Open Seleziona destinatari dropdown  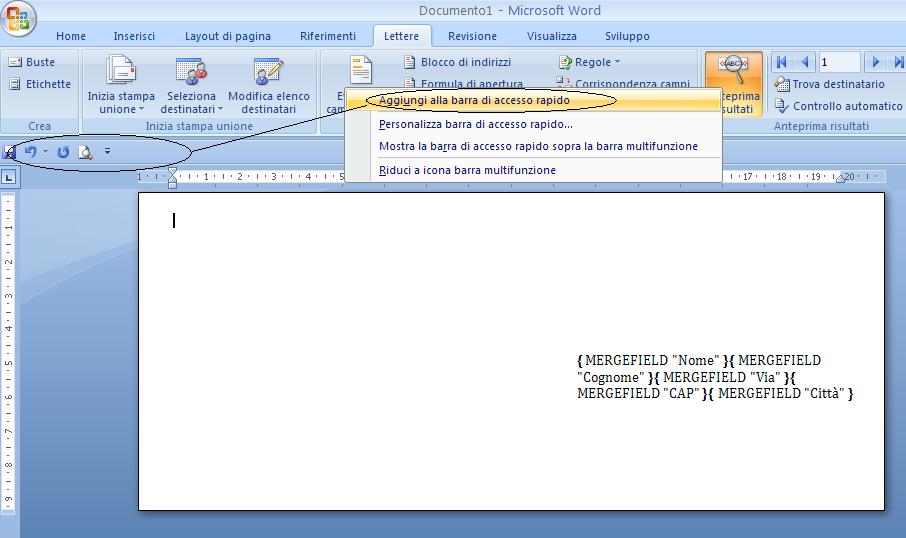(x=191, y=85)
